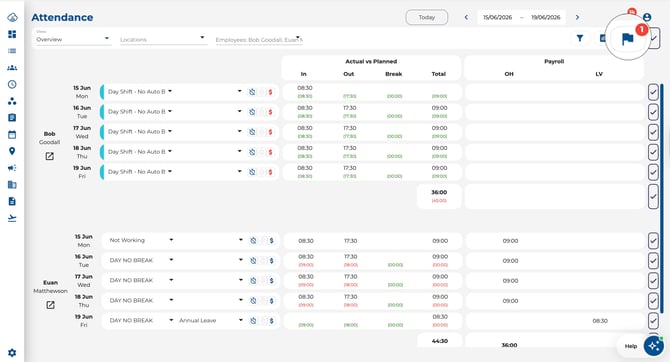Click the Attendance page title
Viewport: 670px width, 362px height.
[62, 18]
